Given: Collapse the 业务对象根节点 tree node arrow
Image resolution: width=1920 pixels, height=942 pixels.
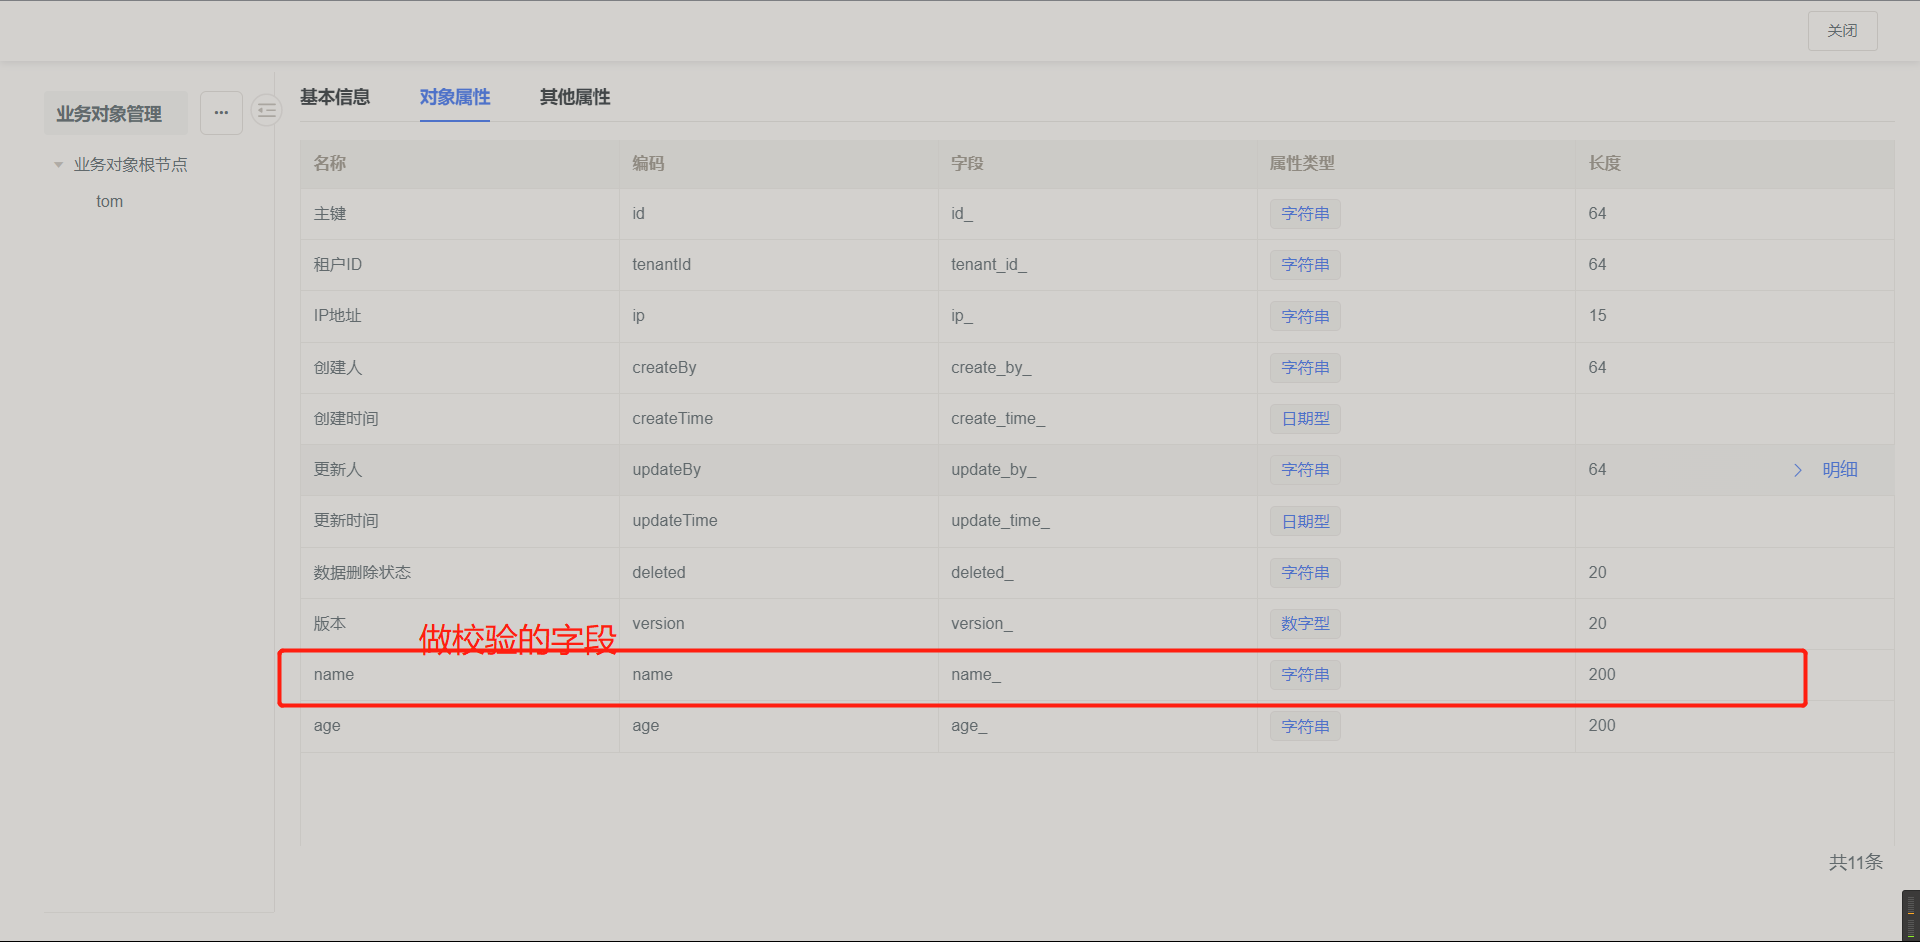Looking at the screenshot, I should point(58,165).
